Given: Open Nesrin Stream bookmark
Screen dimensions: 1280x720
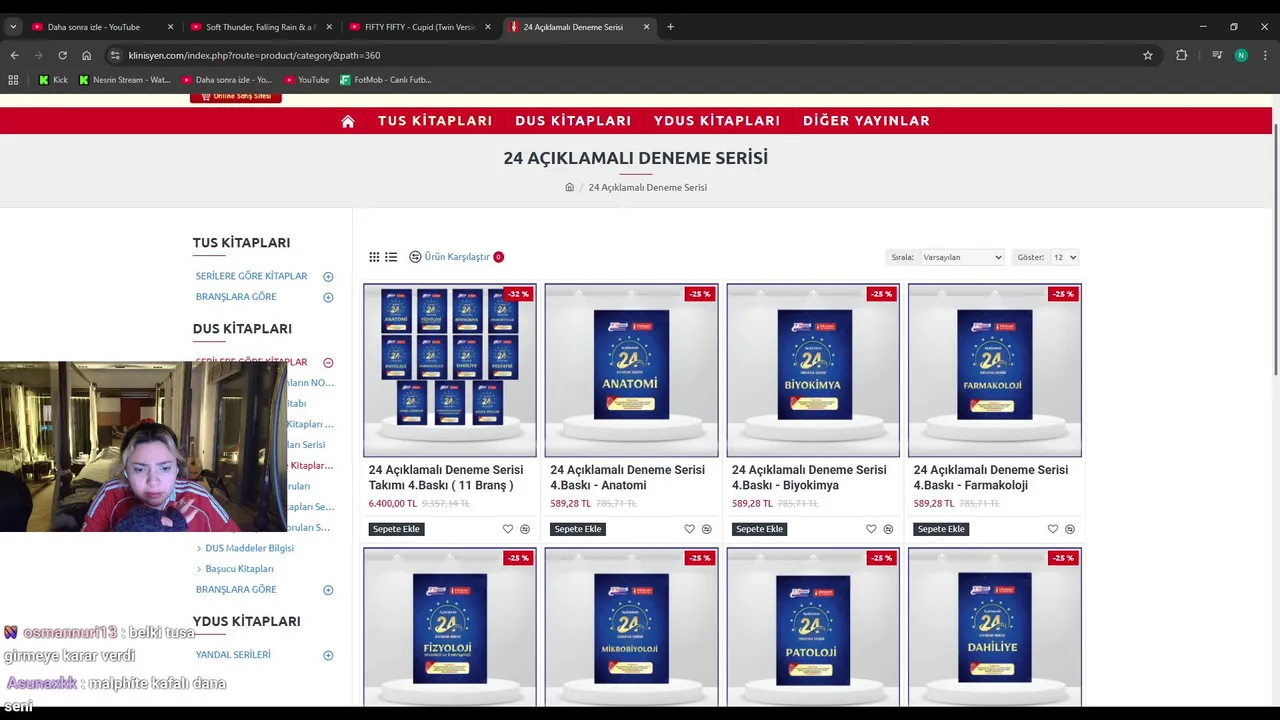Looking at the screenshot, I should click(124, 80).
